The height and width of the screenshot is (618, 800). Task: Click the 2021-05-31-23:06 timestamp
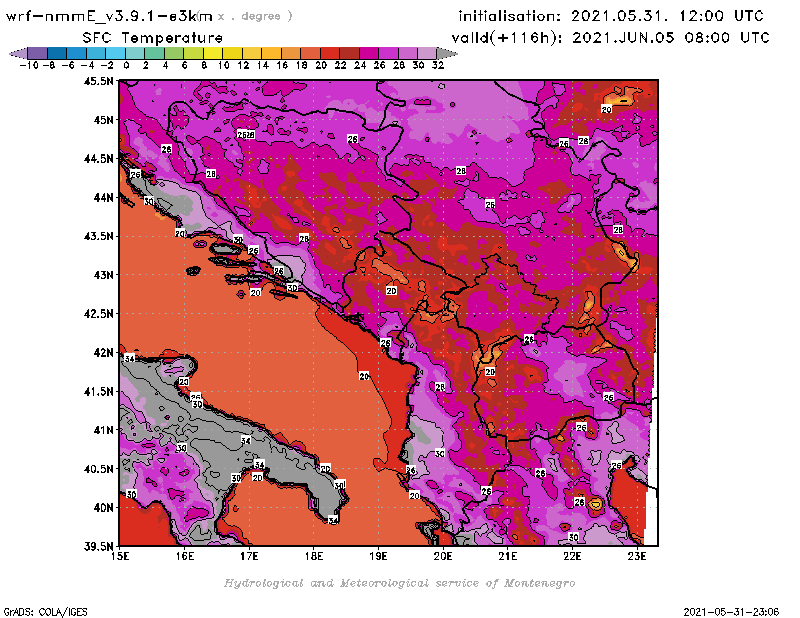pos(732,612)
